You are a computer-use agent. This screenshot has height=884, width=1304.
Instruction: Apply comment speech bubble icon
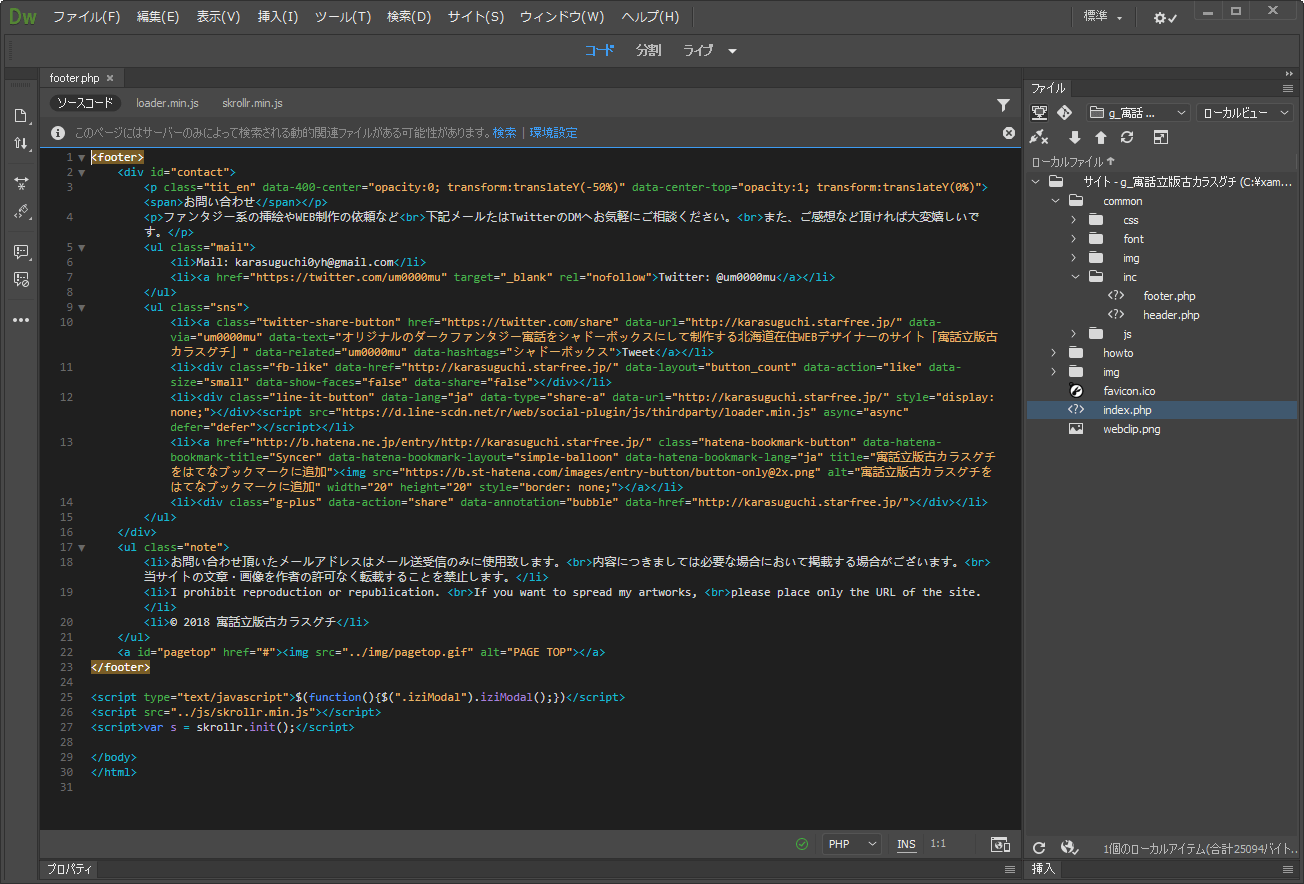coord(20,251)
